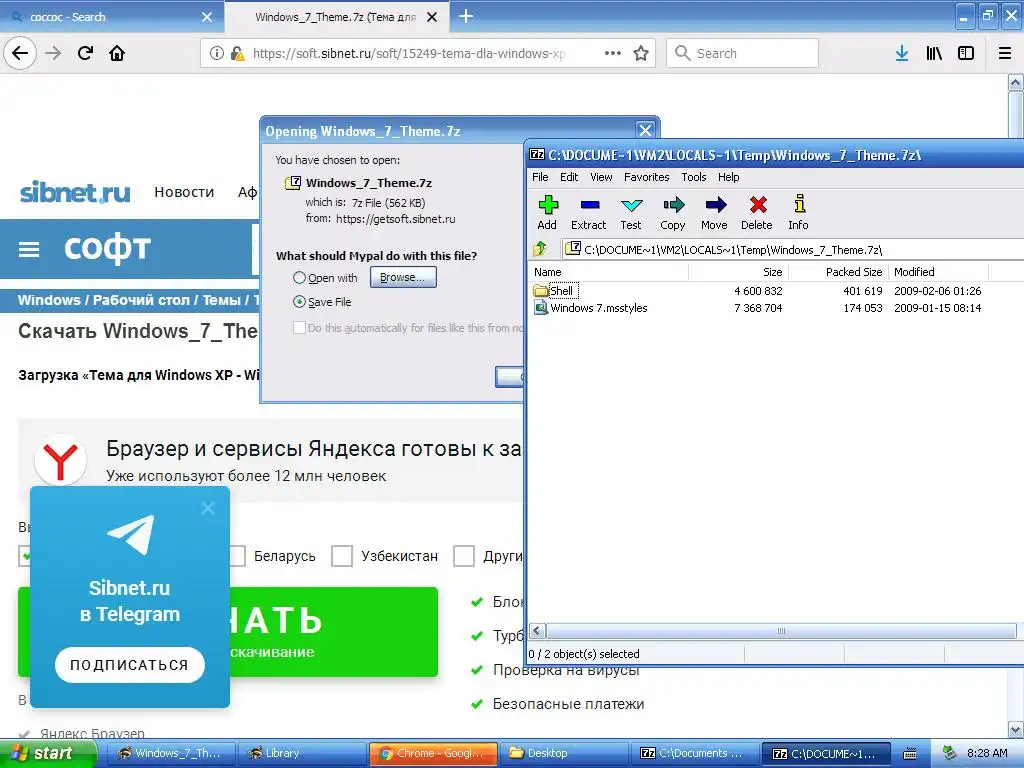Click the page scrollbar down arrow
The image size is (1024, 768).
tap(1016, 729)
